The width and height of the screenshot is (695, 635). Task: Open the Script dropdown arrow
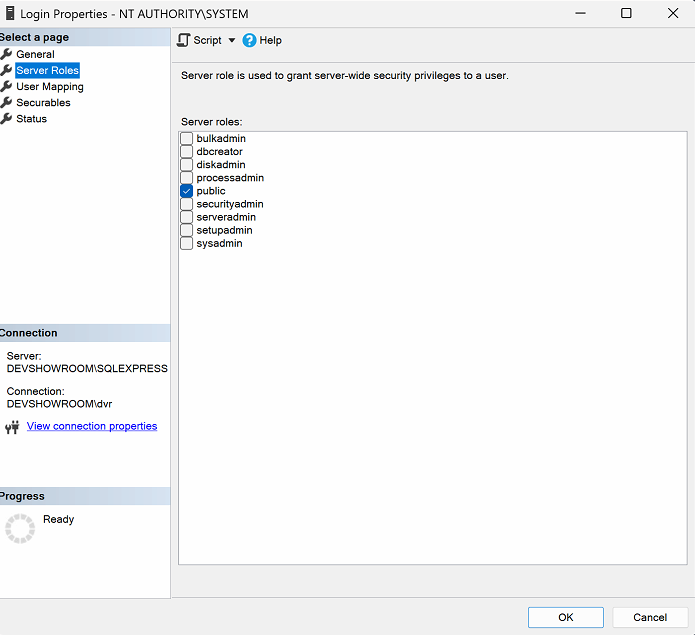232,41
